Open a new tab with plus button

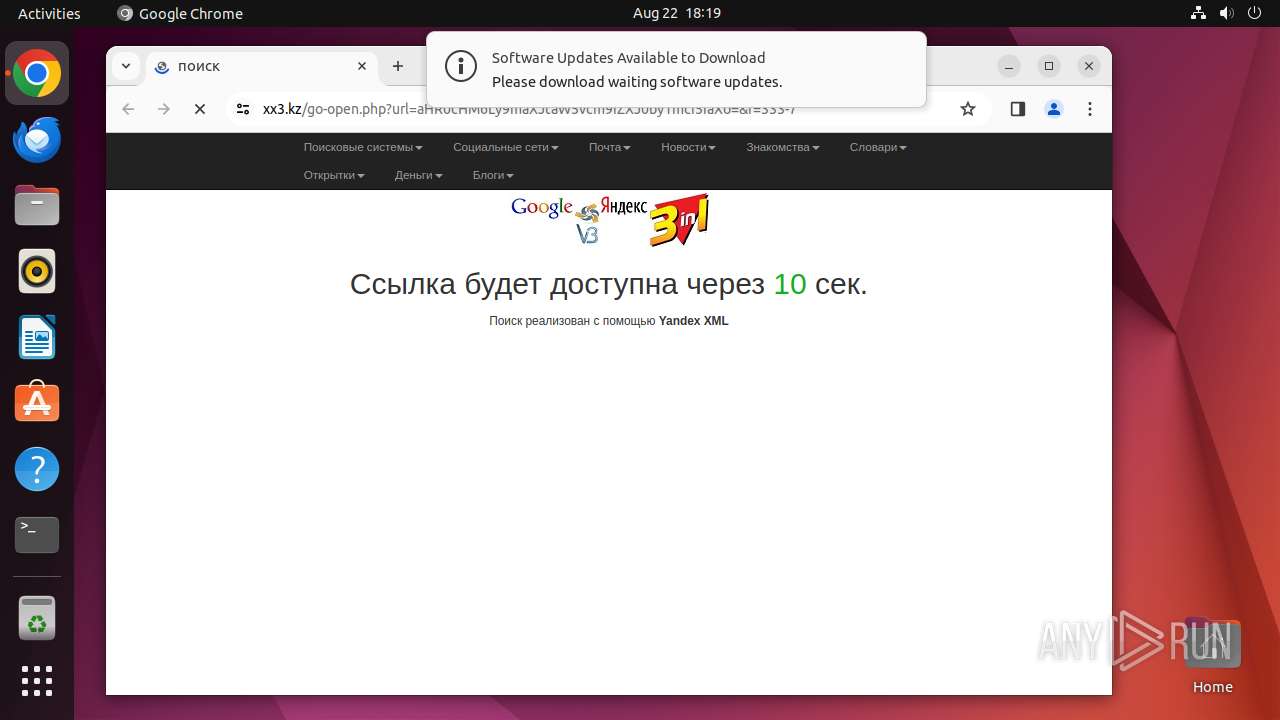click(x=398, y=66)
